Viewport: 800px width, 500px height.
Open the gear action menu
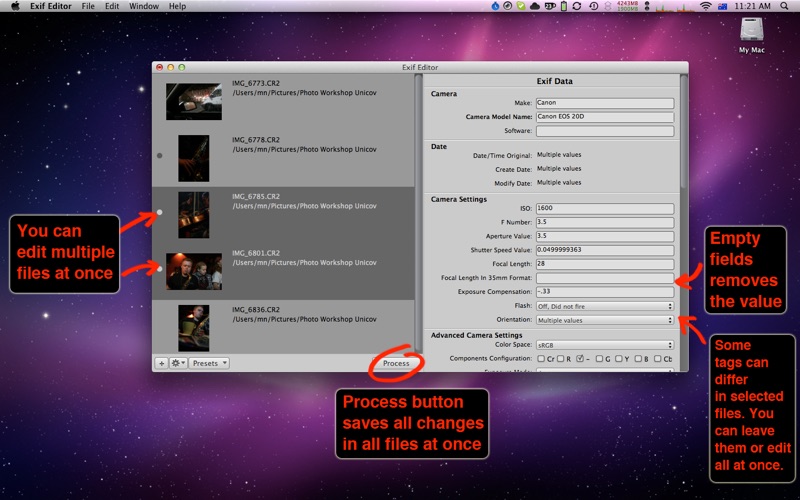pos(178,363)
